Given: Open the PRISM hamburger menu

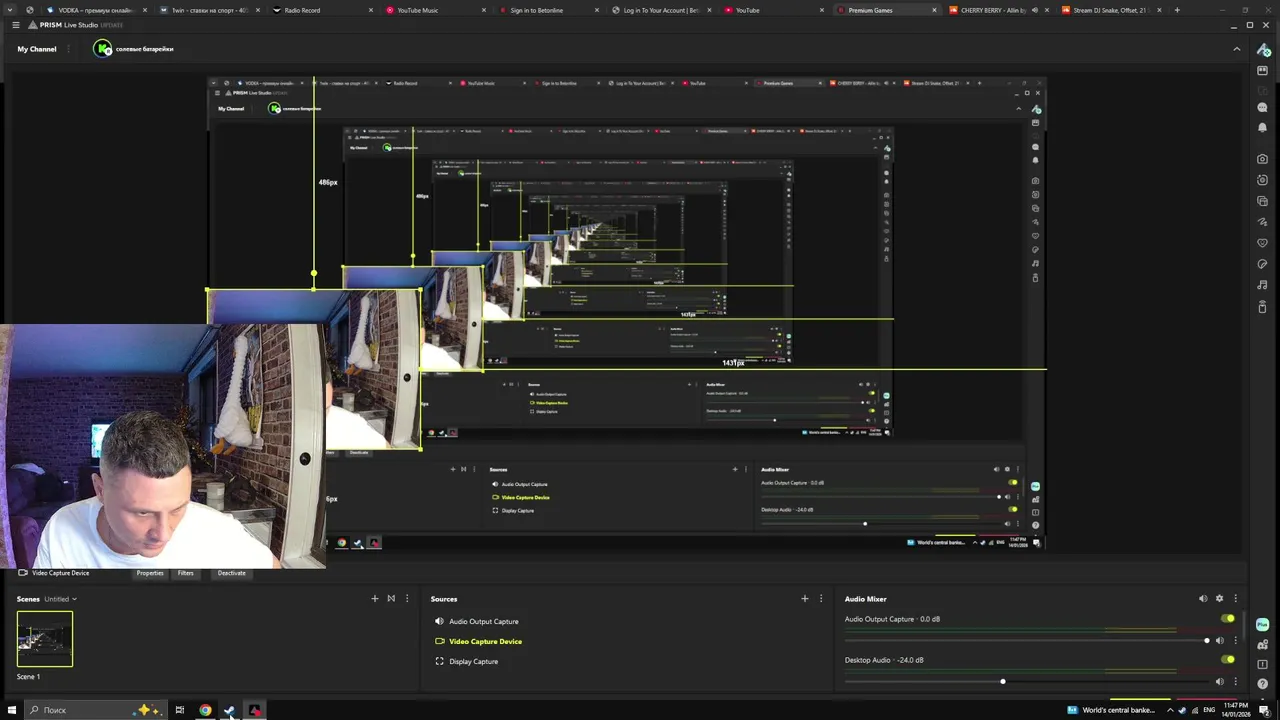Looking at the screenshot, I should pos(15,24).
